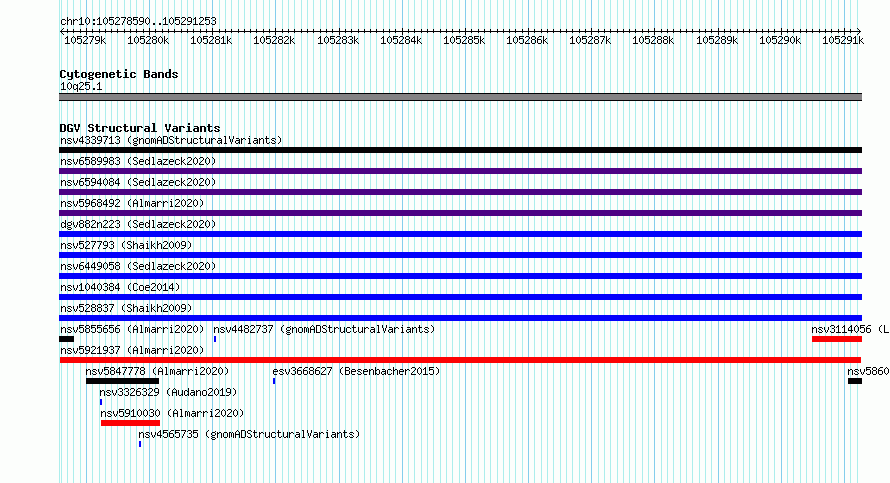Click the purple nsv6594084 variant bar

point(460,192)
